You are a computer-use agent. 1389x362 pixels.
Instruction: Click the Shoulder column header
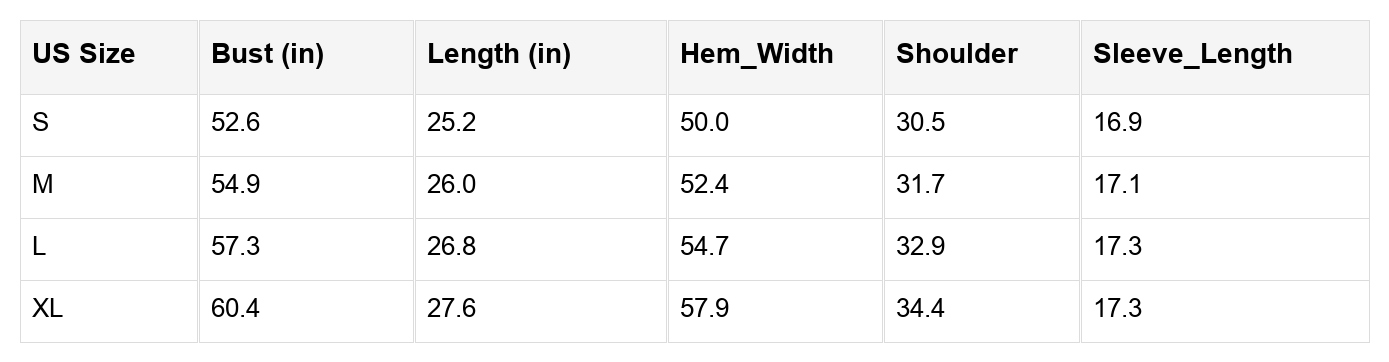point(981,57)
